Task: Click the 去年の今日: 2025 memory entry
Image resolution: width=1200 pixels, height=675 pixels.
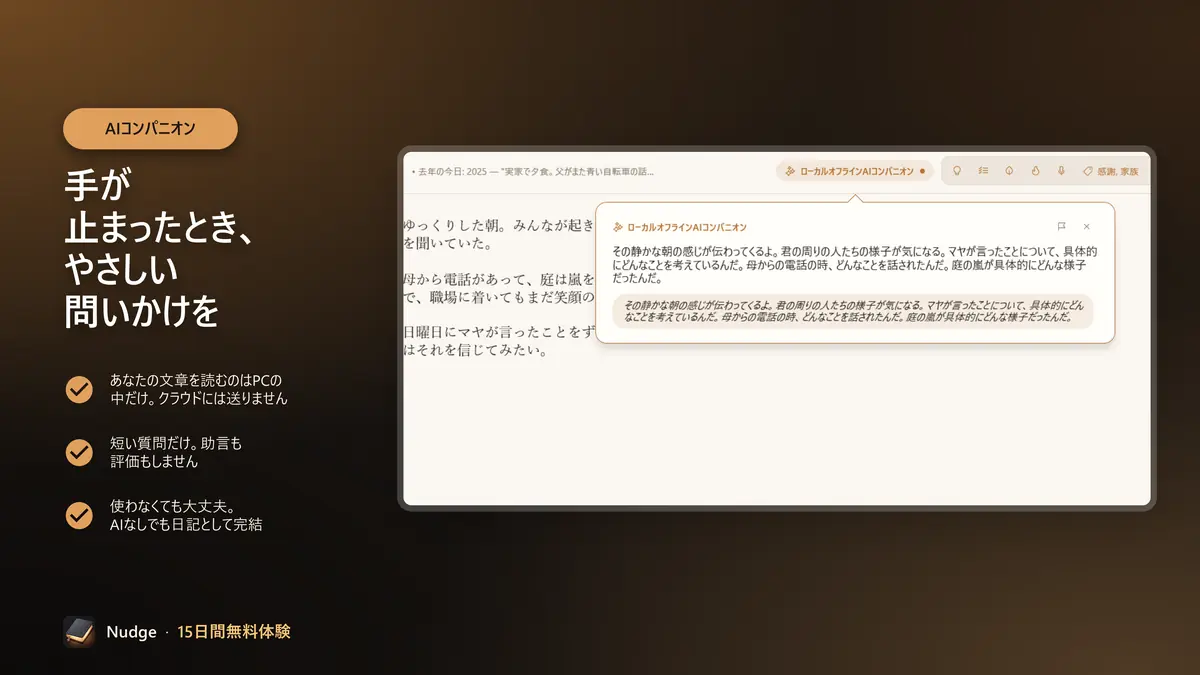Action: (533, 172)
